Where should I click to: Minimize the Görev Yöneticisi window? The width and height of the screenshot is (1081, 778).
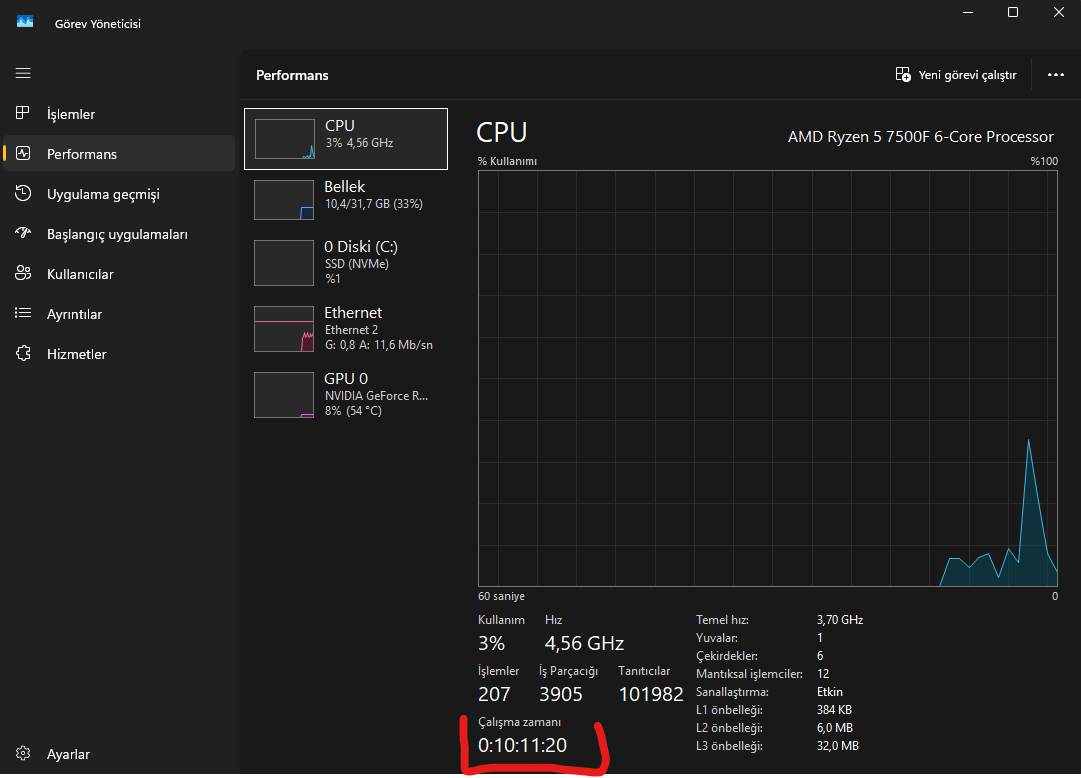(x=968, y=12)
